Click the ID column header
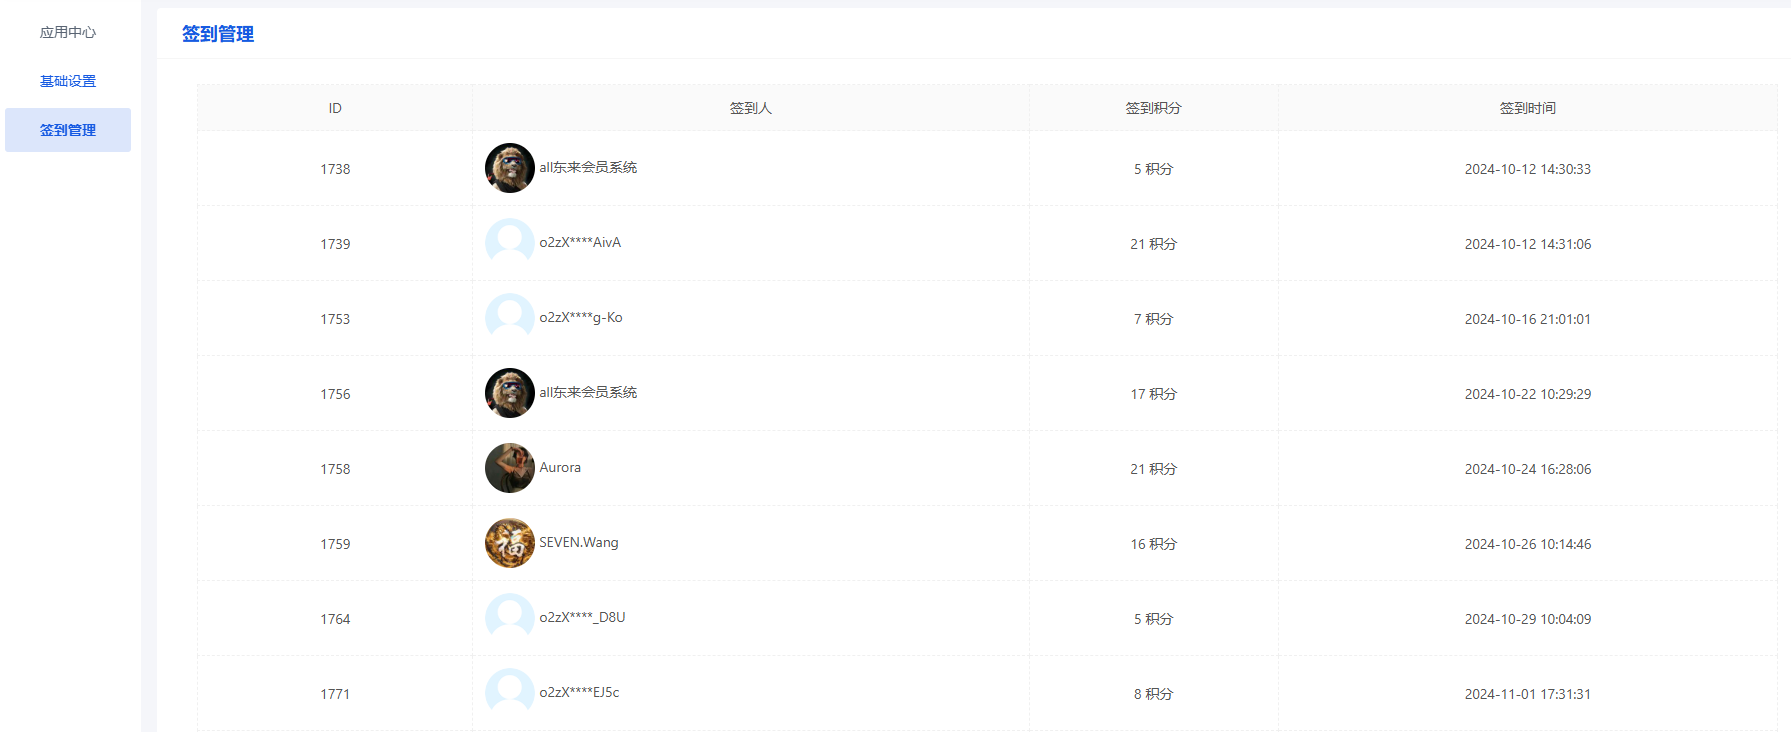1791x732 pixels. (335, 108)
